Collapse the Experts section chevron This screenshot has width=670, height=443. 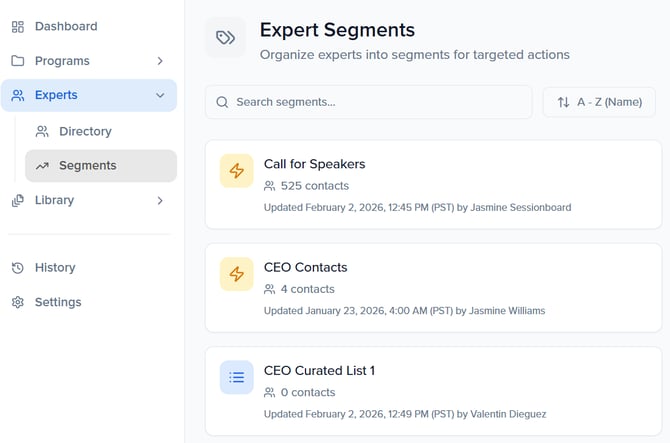(160, 96)
